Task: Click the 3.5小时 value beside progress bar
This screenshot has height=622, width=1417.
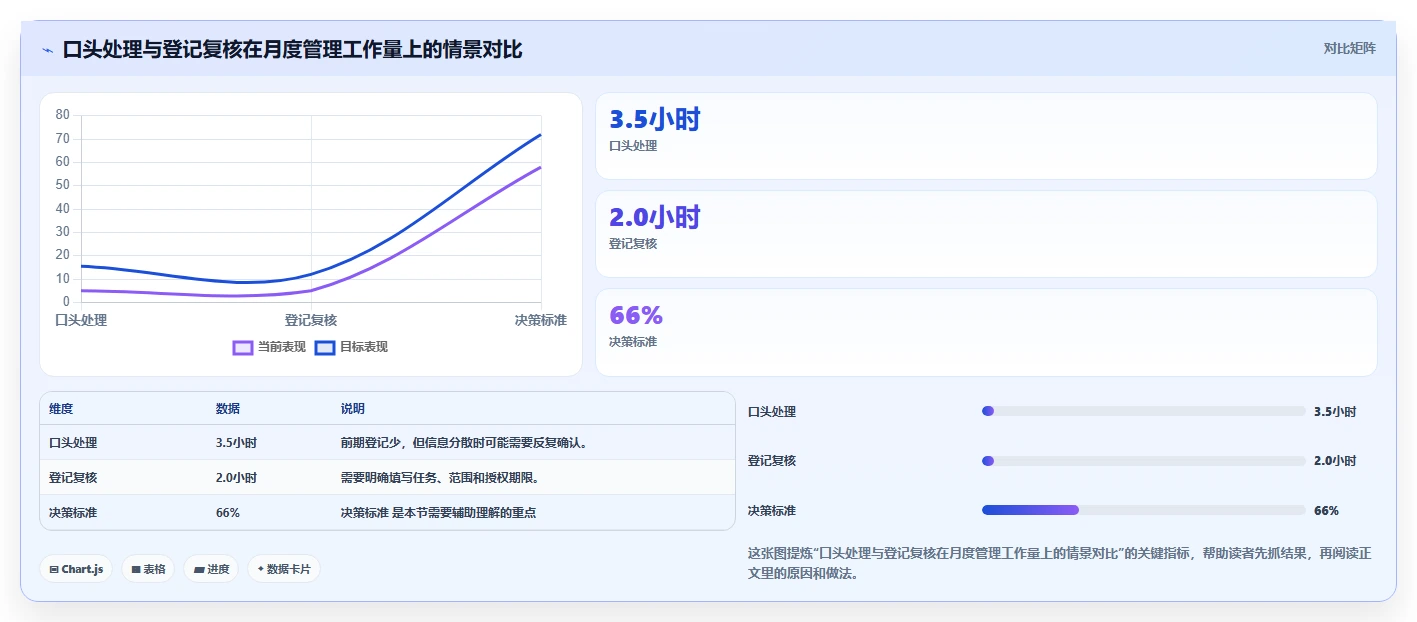Action: coord(1335,411)
